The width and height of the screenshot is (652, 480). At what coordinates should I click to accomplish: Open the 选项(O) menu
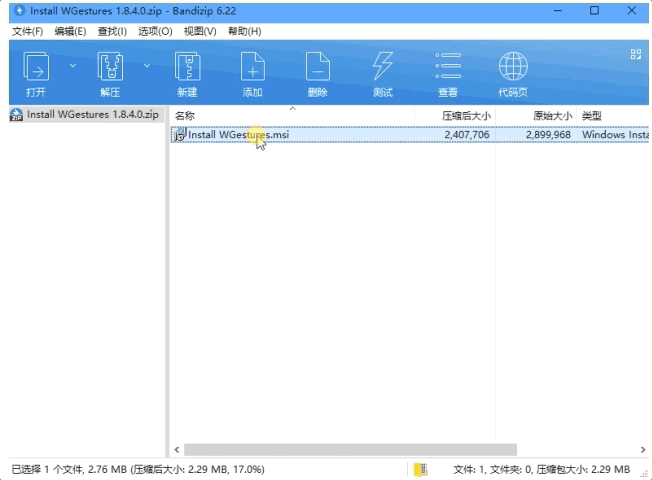click(x=155, y=31)
